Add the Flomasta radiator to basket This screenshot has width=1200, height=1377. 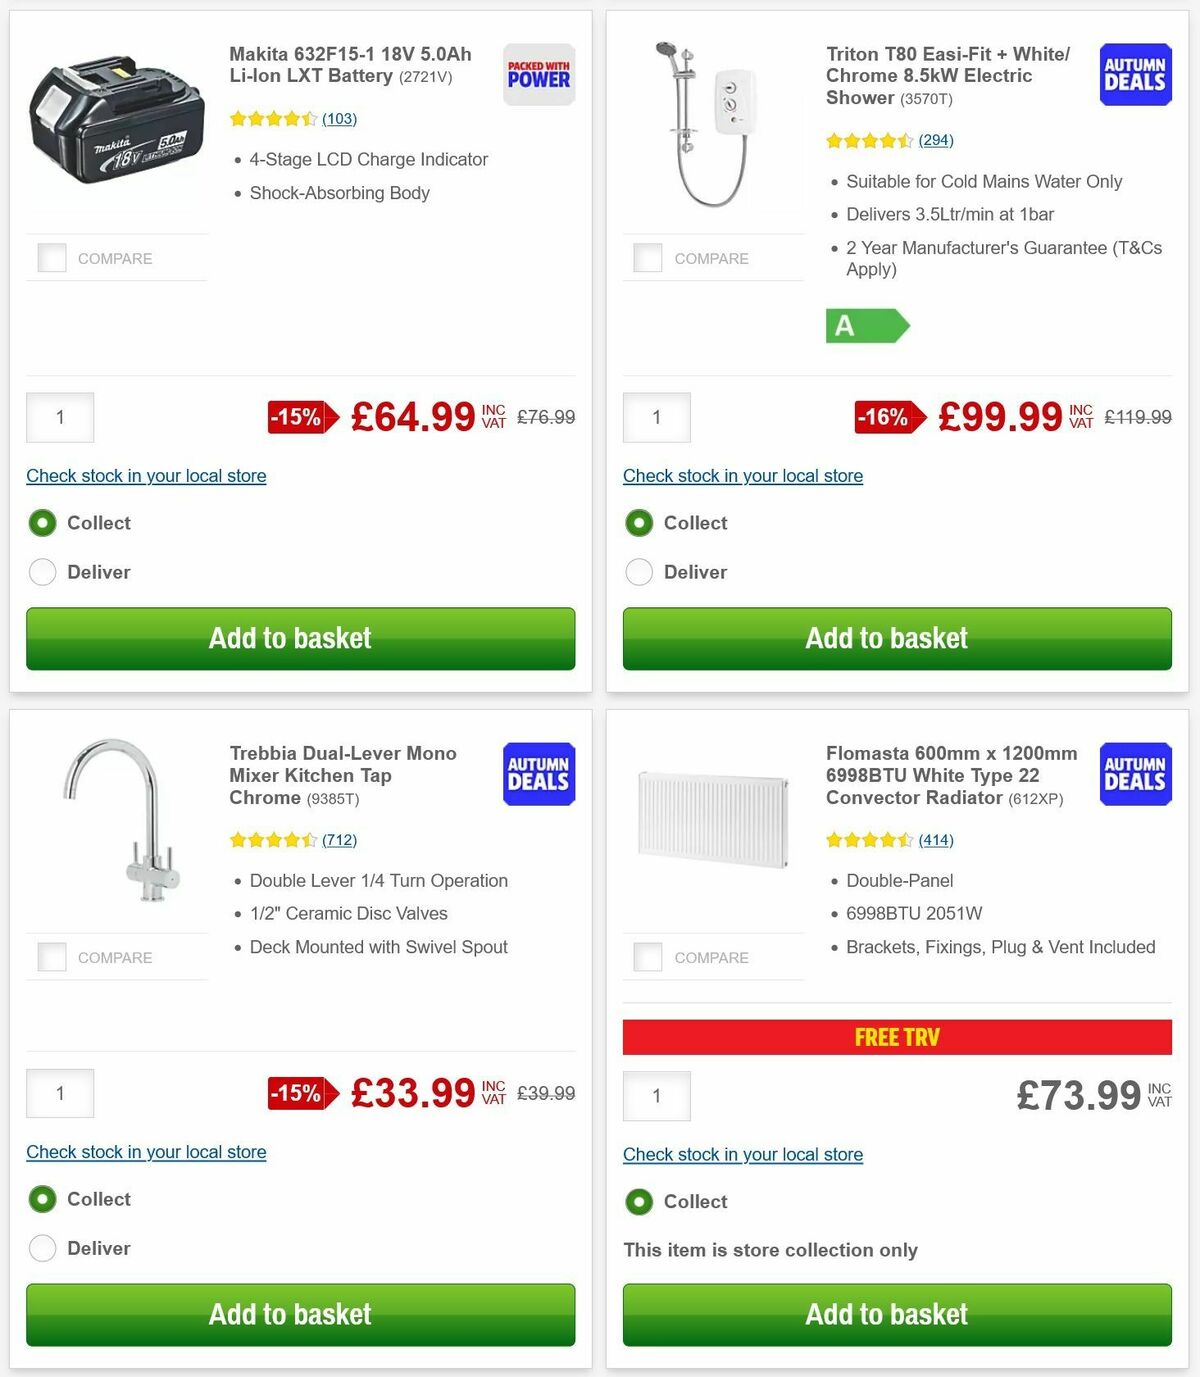(x=886, y=1314)
